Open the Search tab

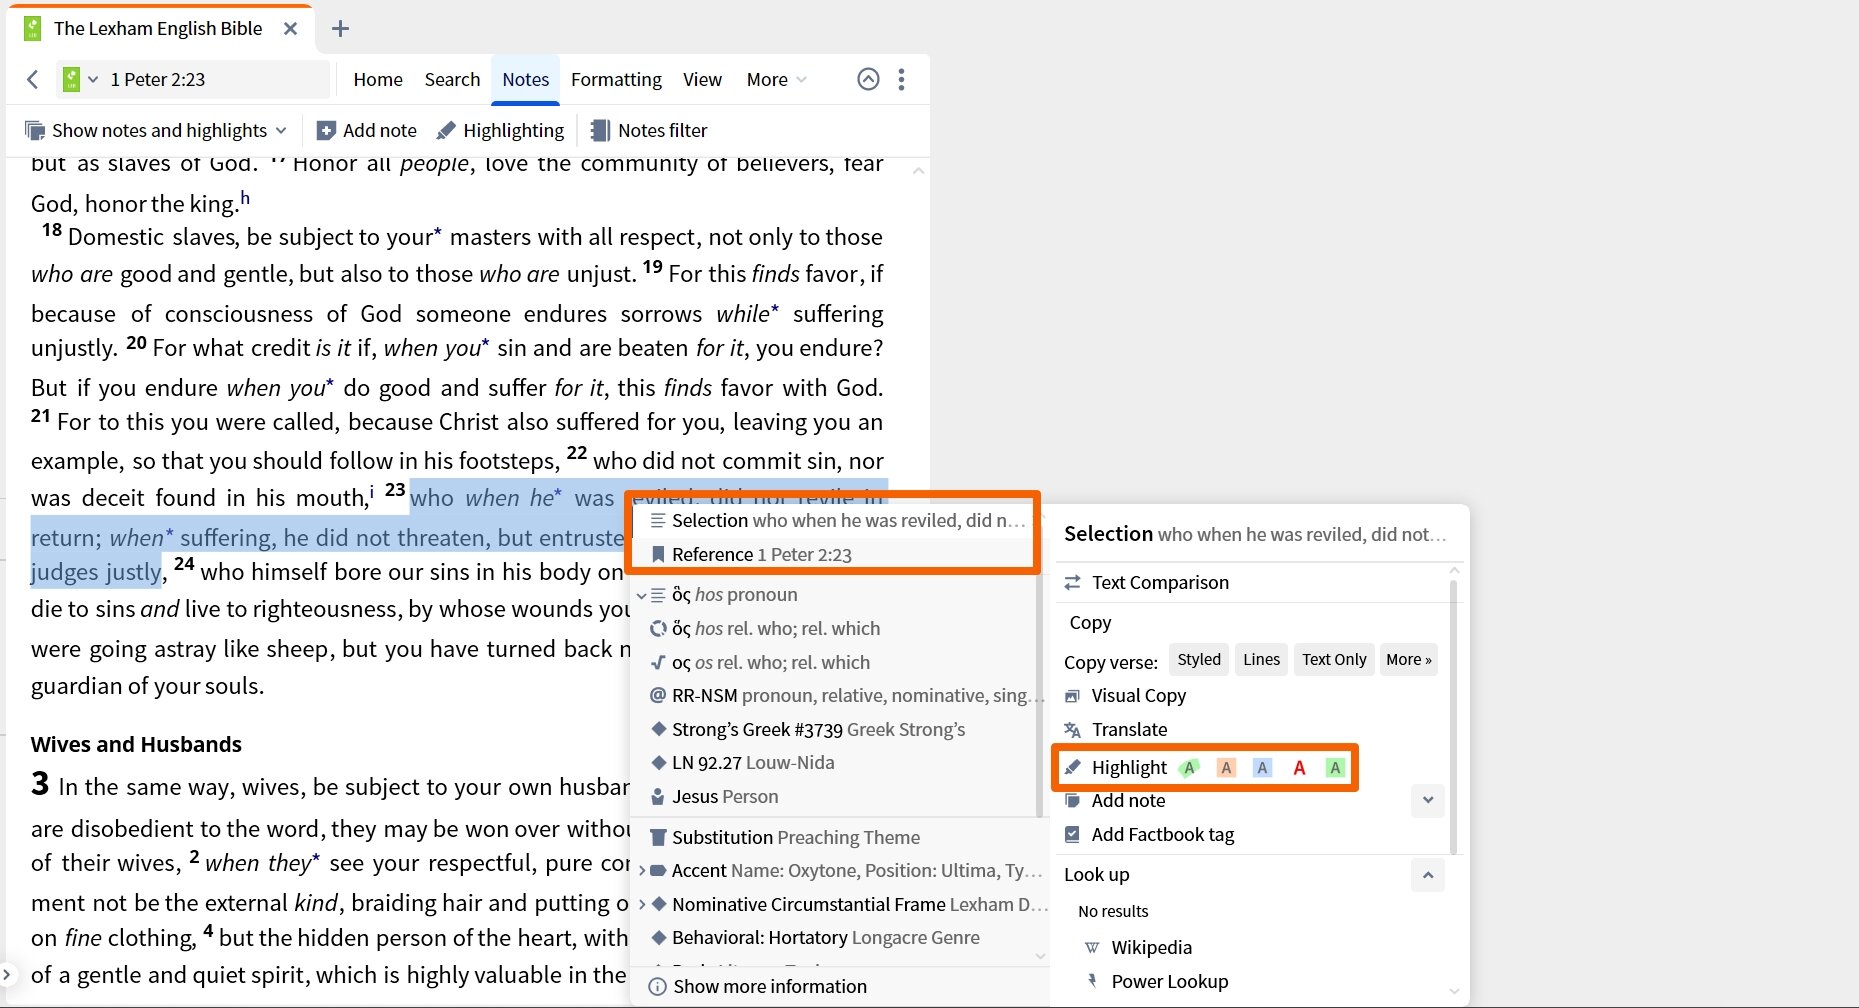point(452,79)
